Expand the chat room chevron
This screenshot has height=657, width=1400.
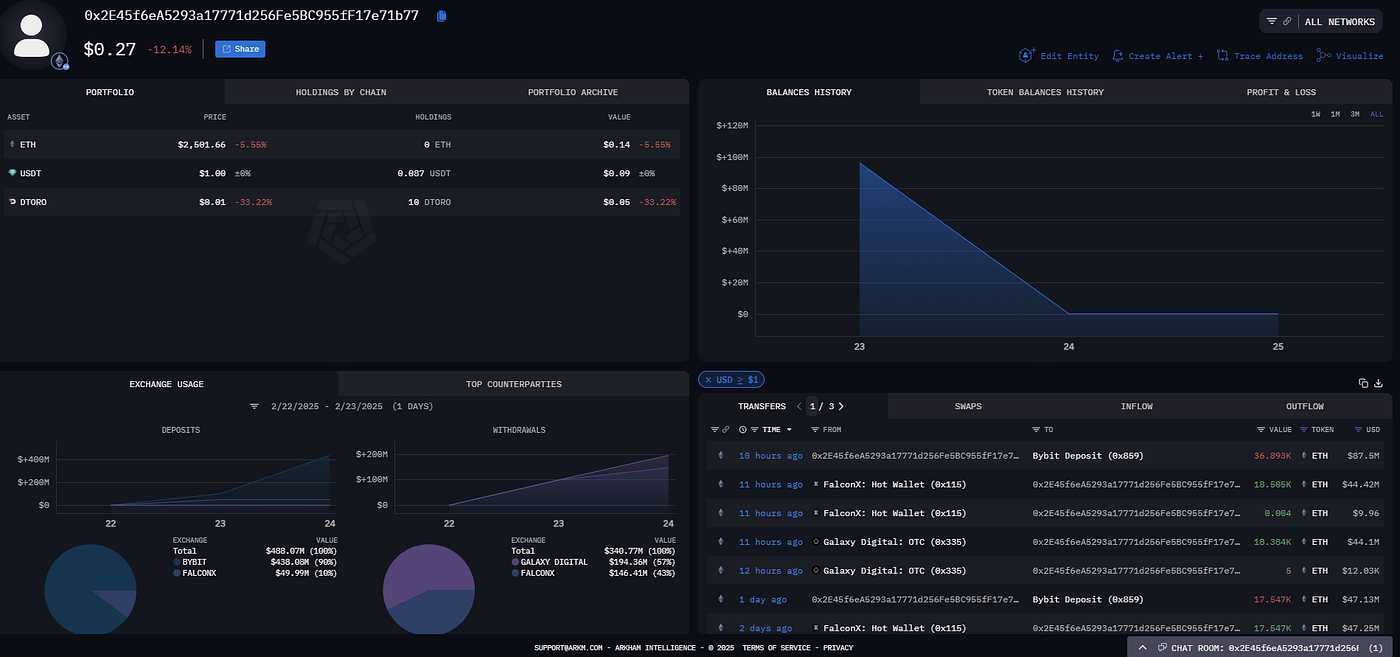[x=1143, y=648]
